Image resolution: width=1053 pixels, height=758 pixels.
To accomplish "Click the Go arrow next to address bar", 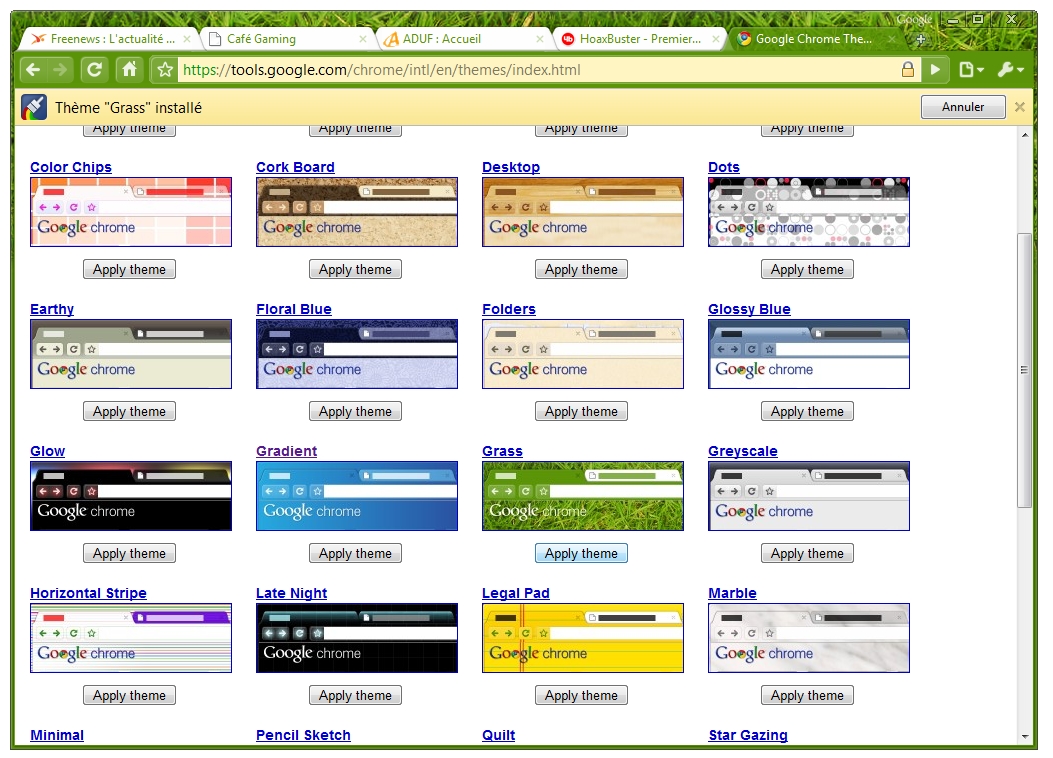I will click(935, 70).
